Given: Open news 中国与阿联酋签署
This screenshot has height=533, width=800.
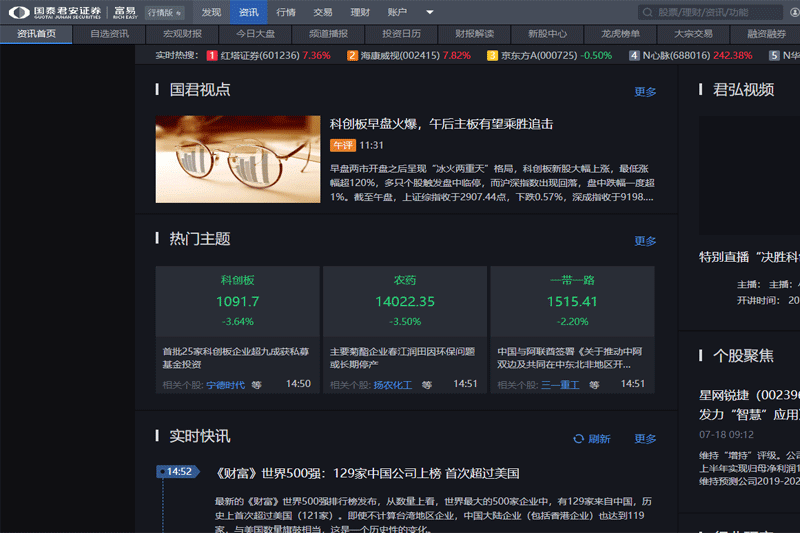Looking at the screenshot, I should 570,358.
